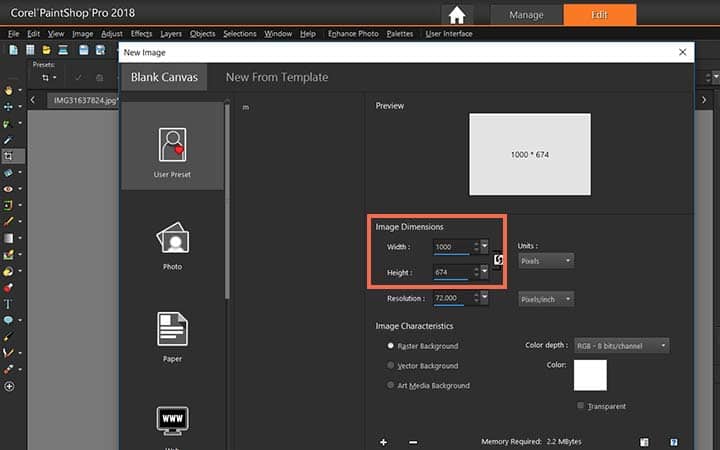Image resolution: width=720 pixels, height=450 pixels.
Task: Open the Adjust menu
Action: (112, 34)
